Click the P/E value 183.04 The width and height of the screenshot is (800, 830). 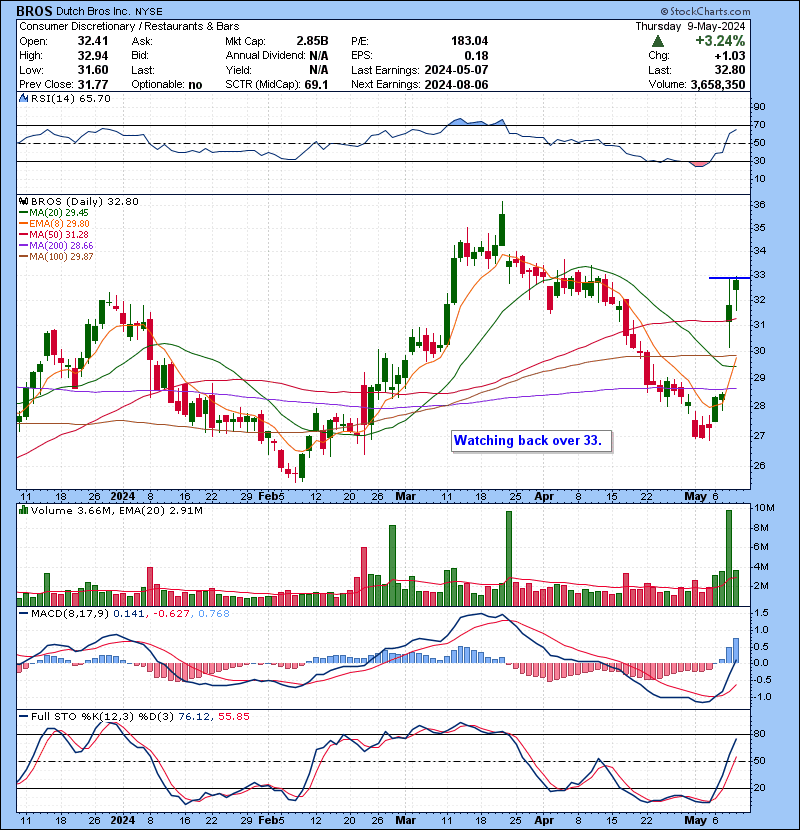470,41
